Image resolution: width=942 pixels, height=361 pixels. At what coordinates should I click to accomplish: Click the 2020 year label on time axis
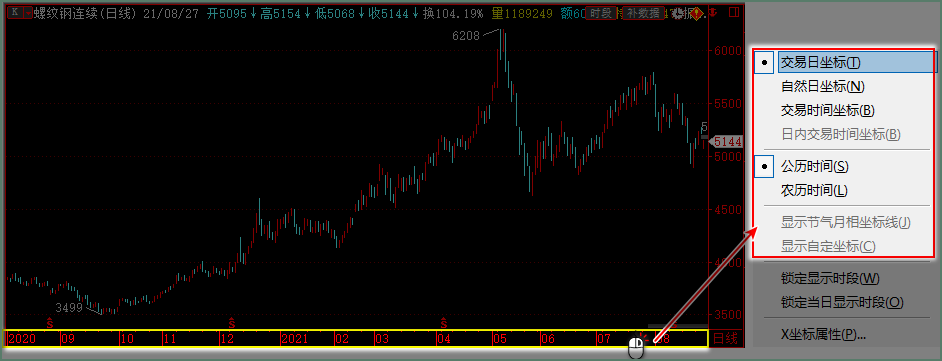coord(21,339)
